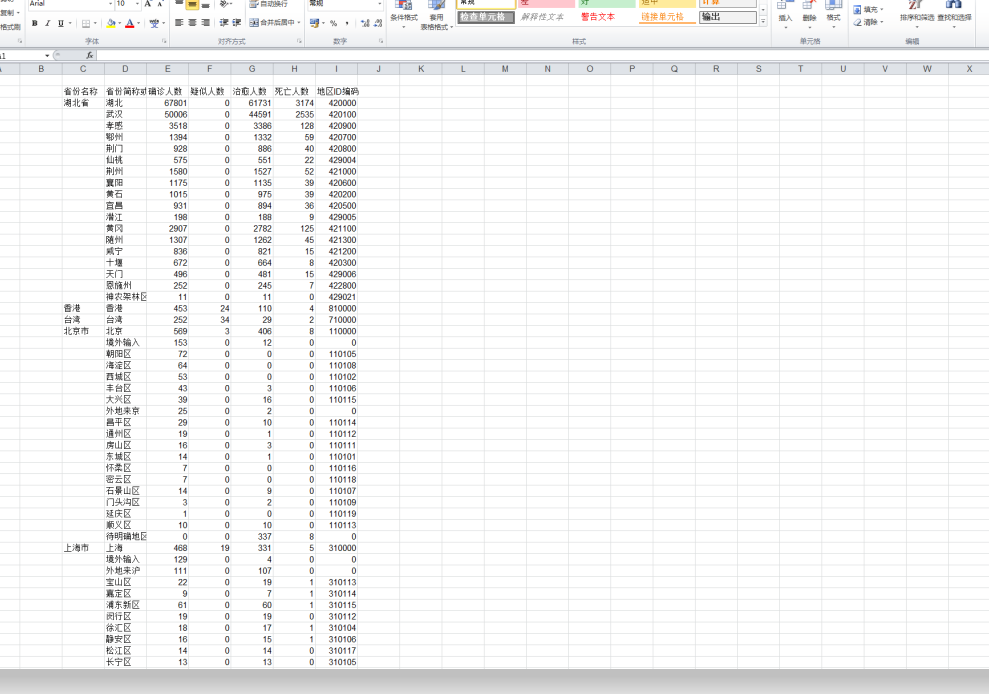Apply yellow fill color bucket
Viewport: 989px width, 694px height.
[x=111, y=23]
